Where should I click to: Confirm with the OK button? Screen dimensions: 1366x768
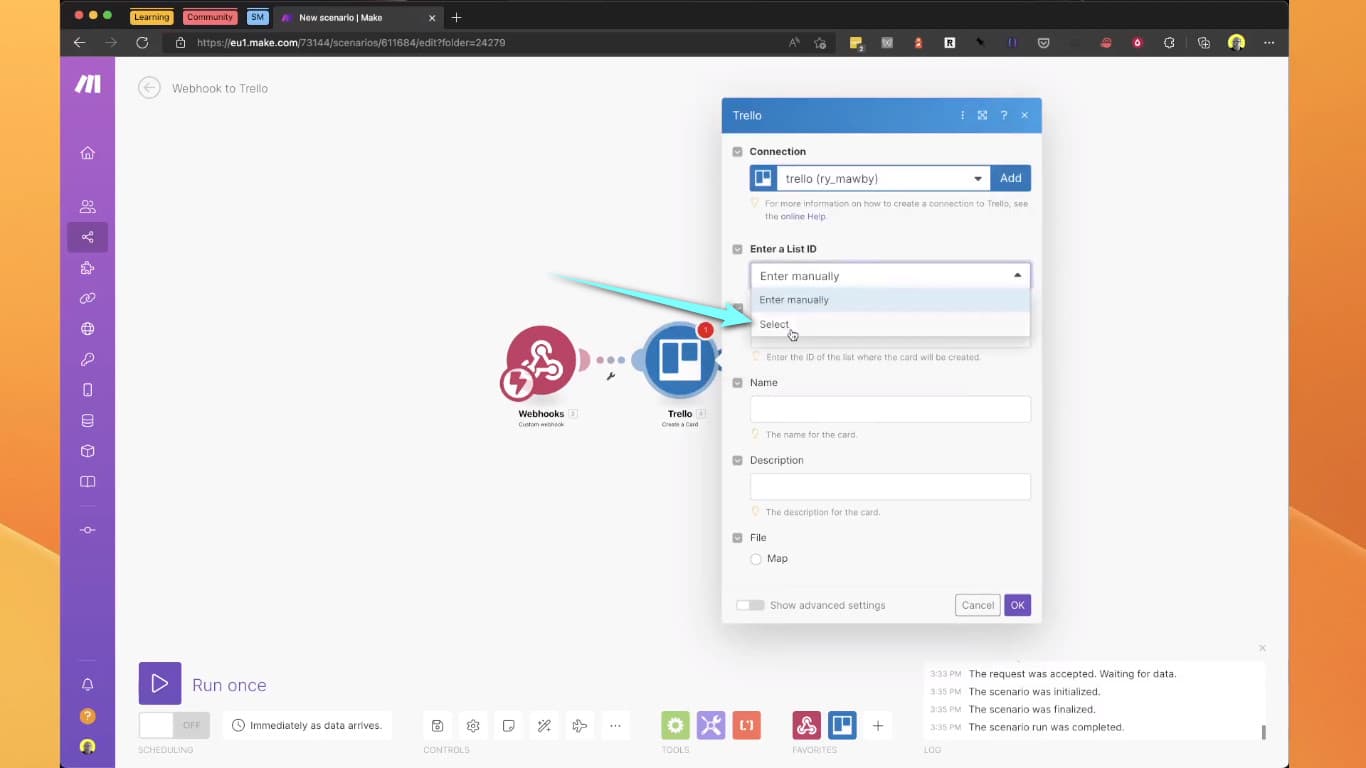point(1017,605)
